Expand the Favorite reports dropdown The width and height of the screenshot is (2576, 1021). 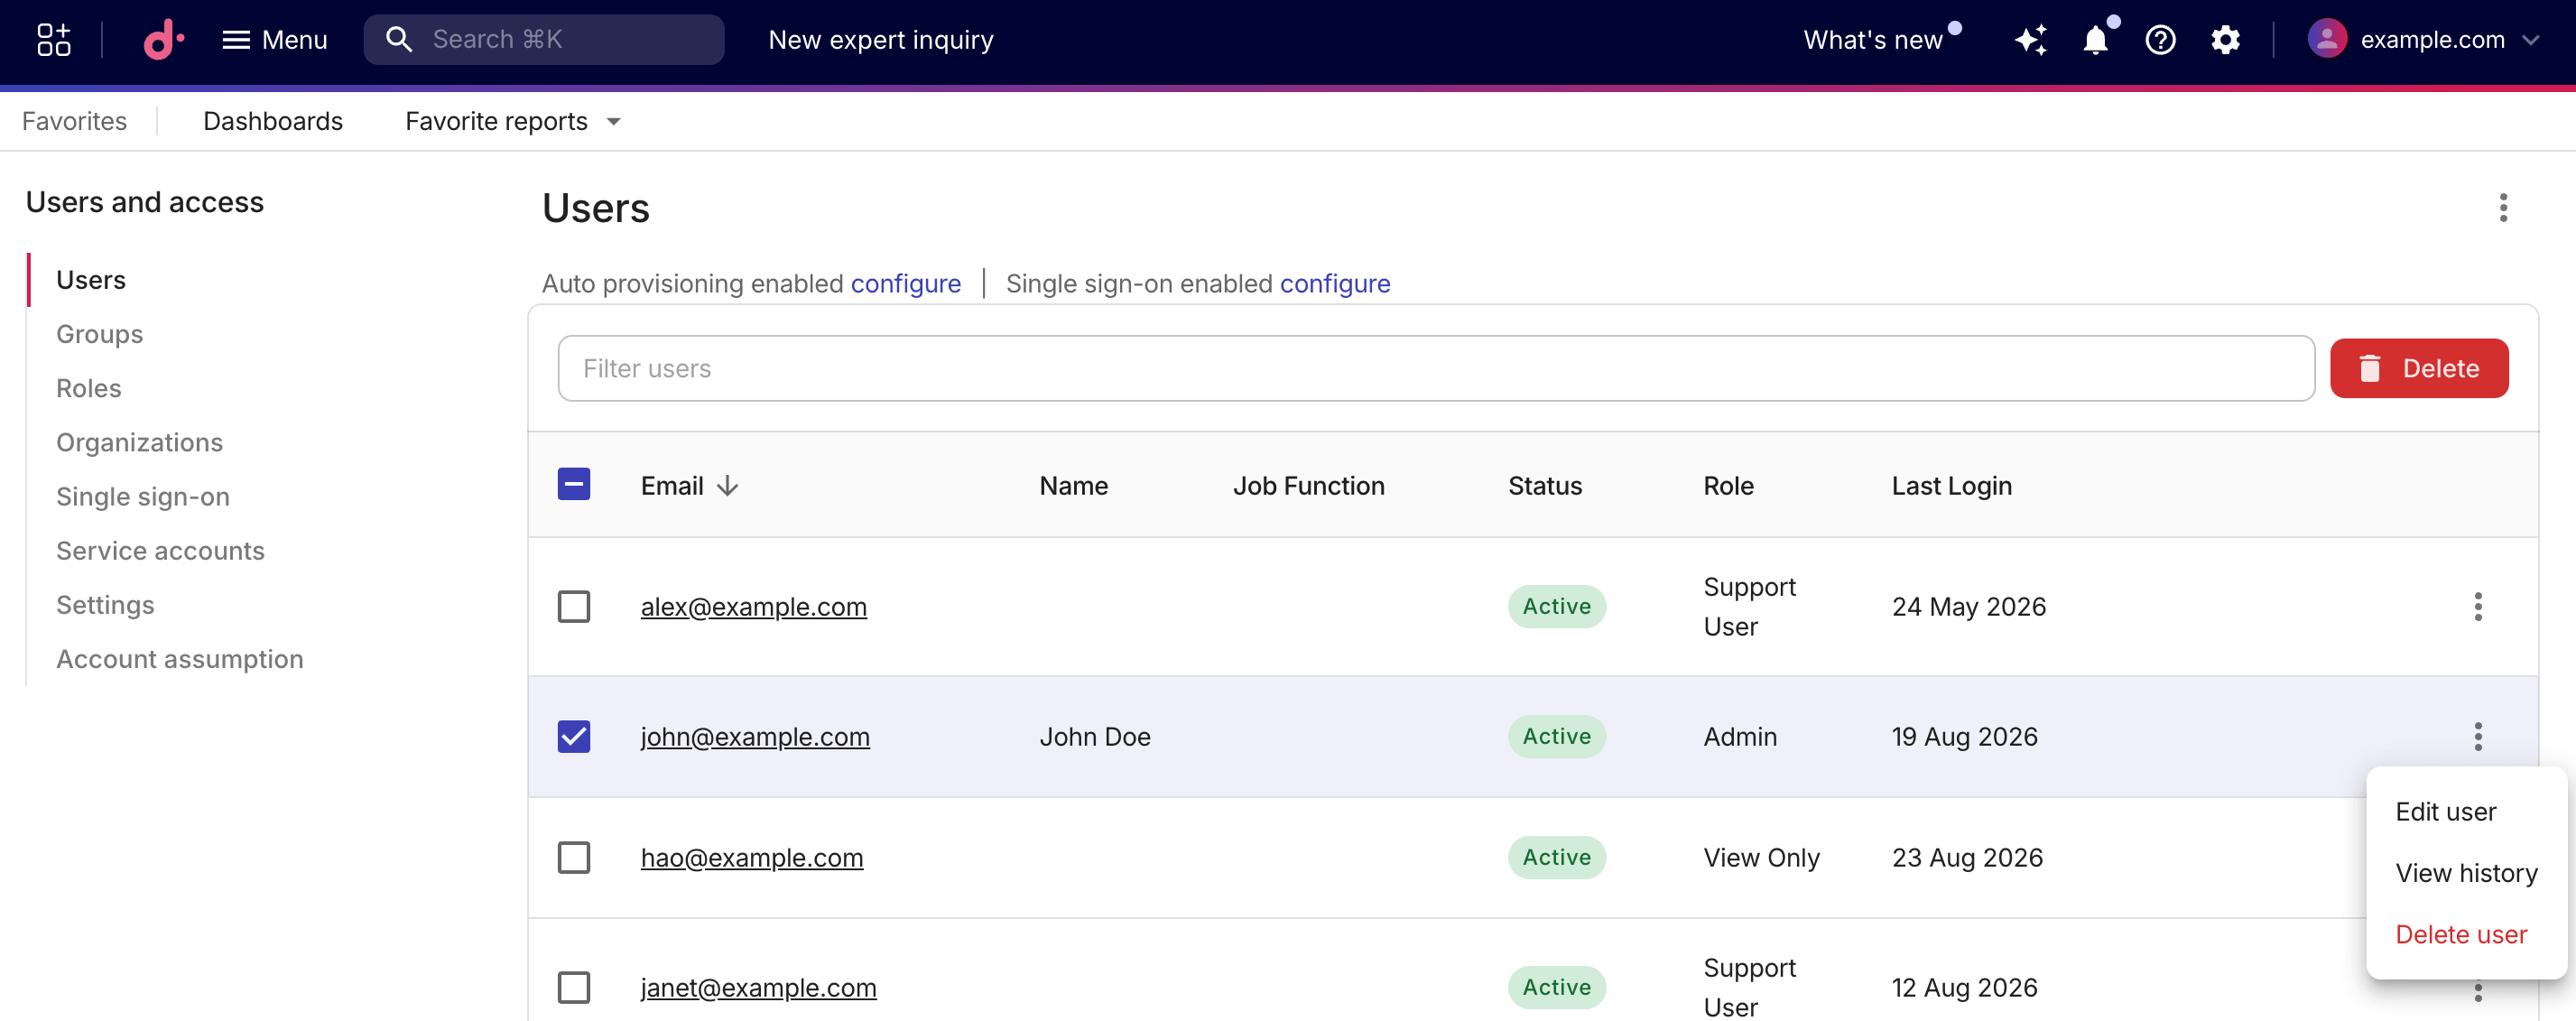tap(514, 121)
